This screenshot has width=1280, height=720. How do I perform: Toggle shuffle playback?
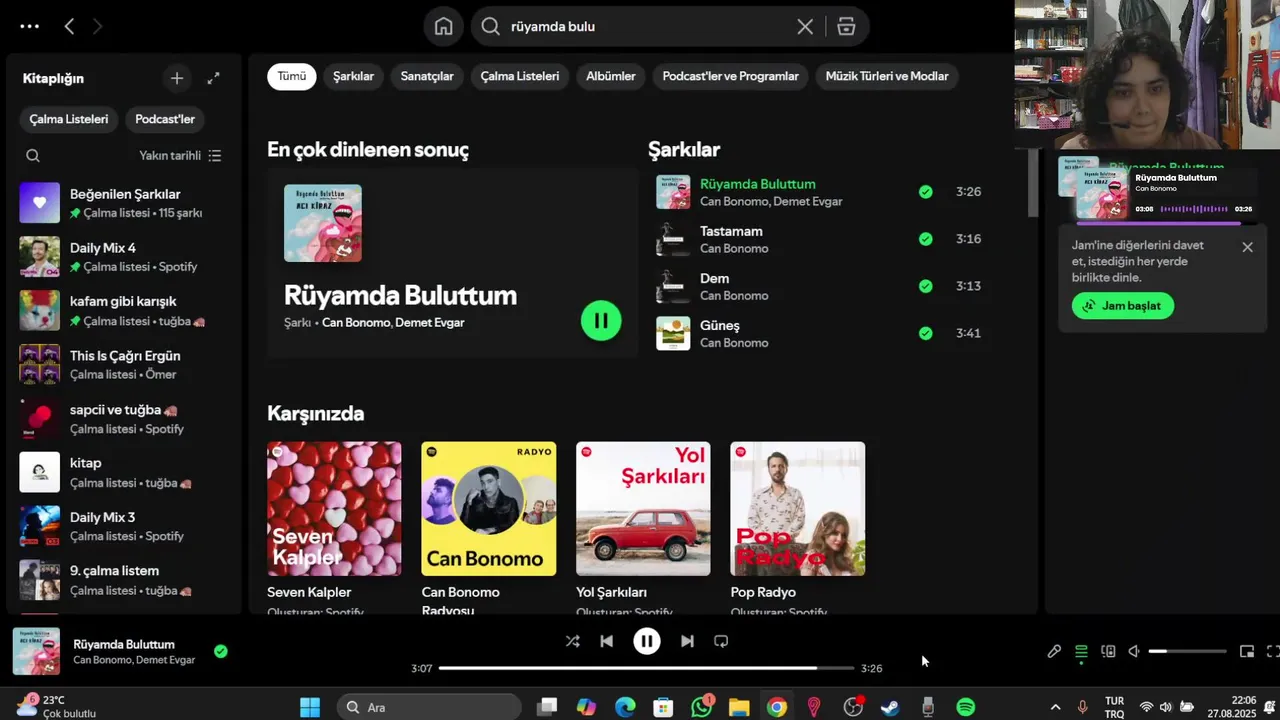click(x=572, y=641)
